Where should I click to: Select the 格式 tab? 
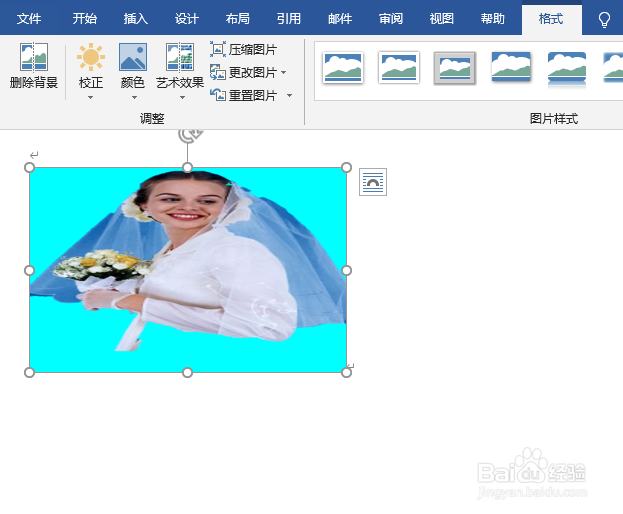551,19
